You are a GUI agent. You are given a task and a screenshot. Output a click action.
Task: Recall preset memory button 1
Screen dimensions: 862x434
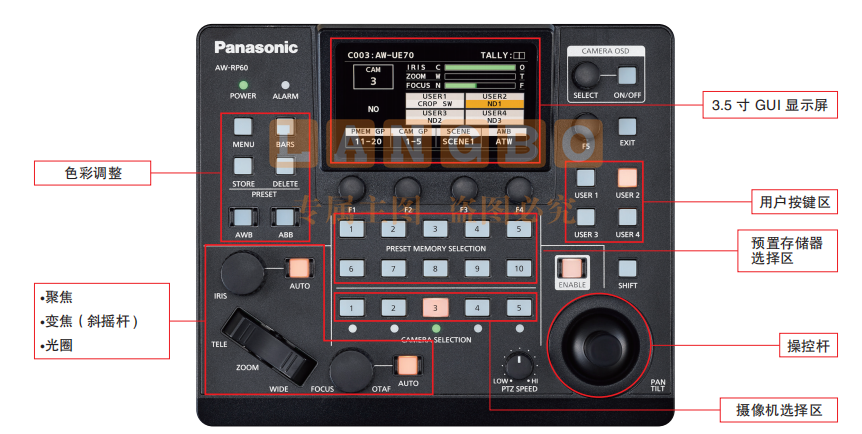(x=351, y=229)
